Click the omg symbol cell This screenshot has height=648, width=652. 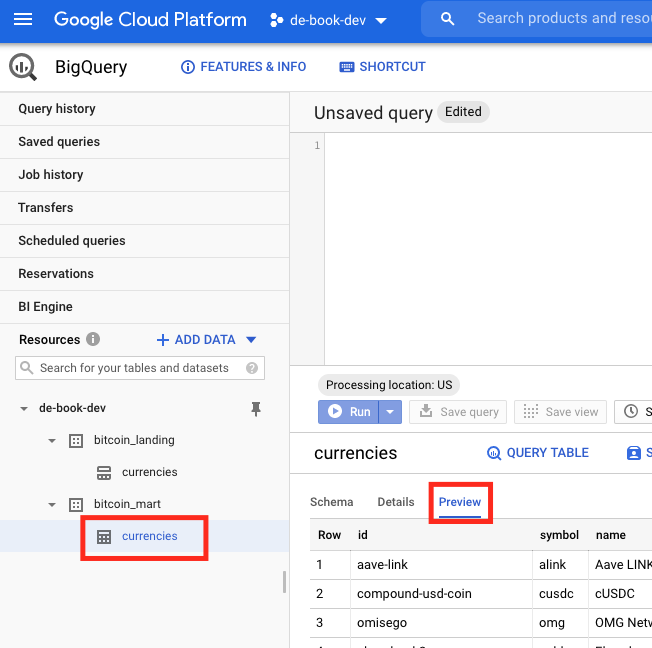click(x=560, y=623)
